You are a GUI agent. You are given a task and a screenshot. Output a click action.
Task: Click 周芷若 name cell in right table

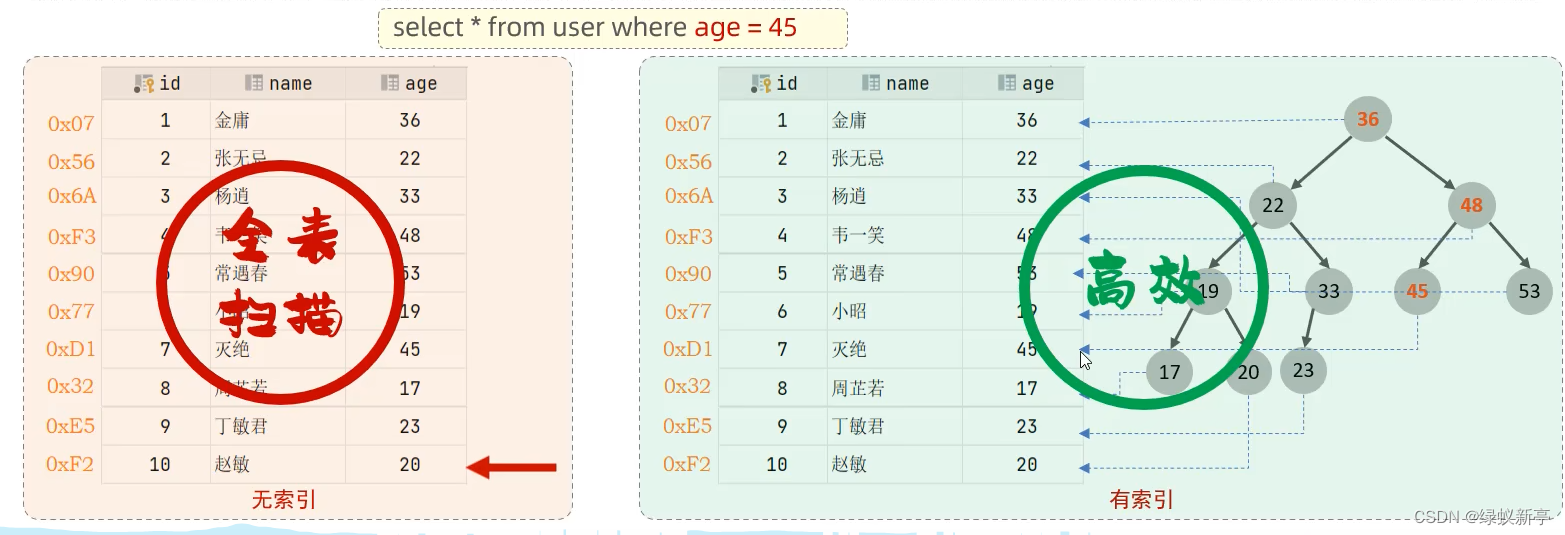(x=895, y=388)
